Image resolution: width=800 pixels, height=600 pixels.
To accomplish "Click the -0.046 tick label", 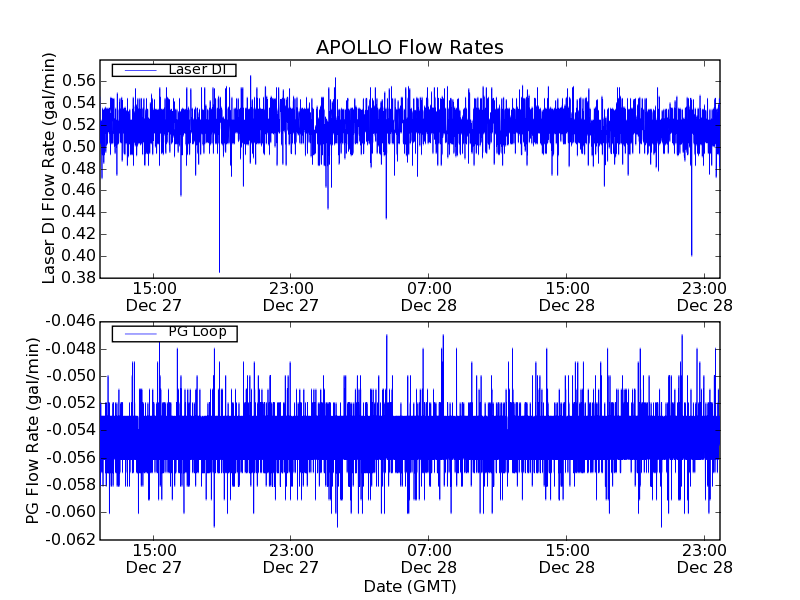I will [x=70, y=321].
